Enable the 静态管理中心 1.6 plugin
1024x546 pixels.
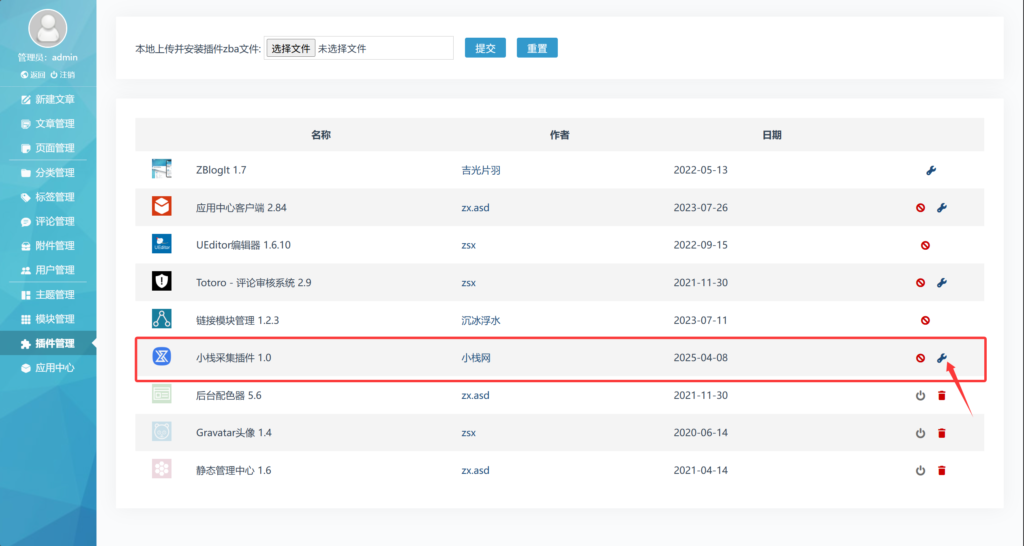pyautogui.click(x=920, y=470)
